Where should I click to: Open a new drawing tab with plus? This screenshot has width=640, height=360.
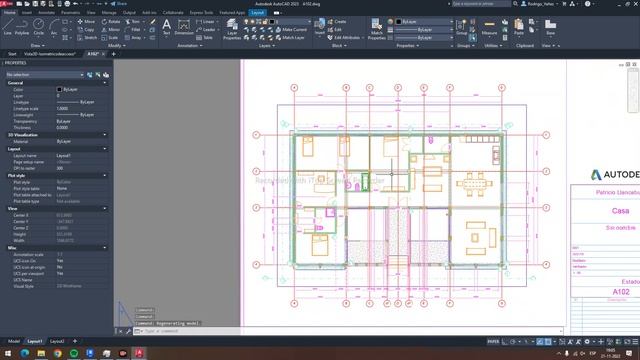113,54
